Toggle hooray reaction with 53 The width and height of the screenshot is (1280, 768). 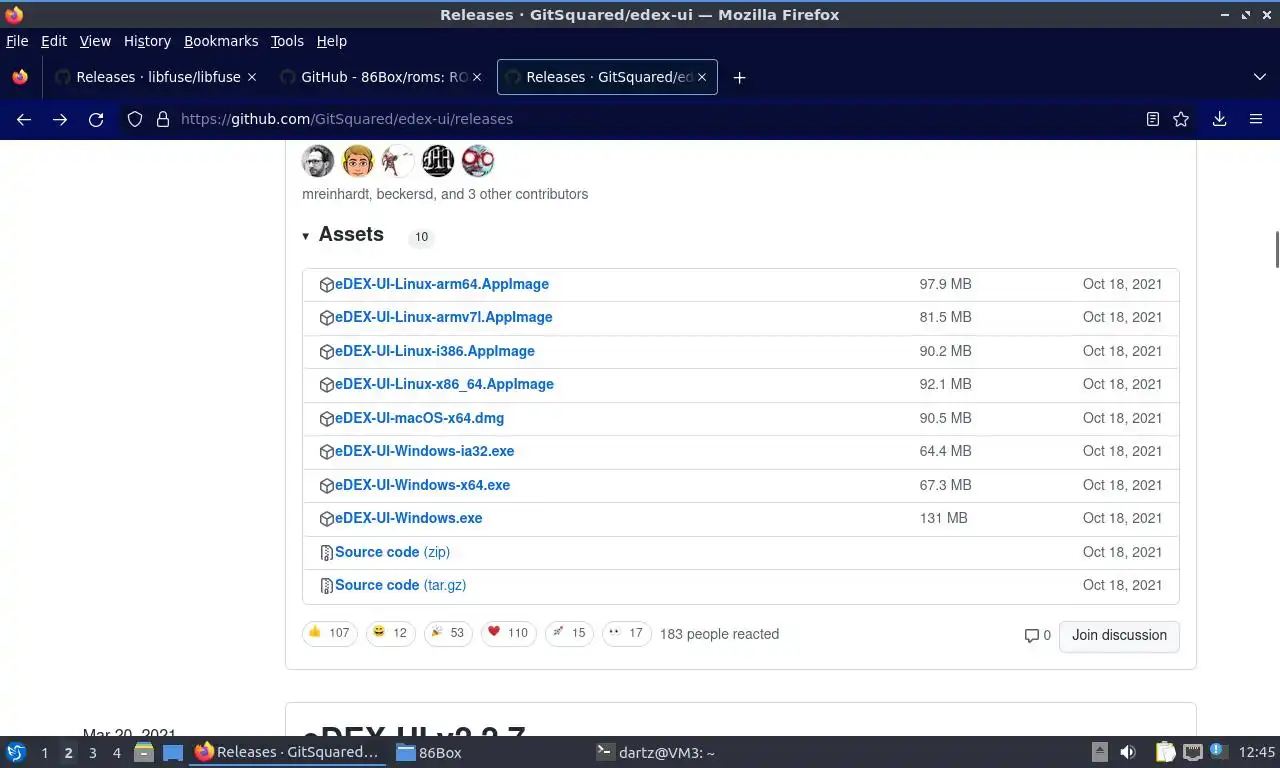coord(448,633)
